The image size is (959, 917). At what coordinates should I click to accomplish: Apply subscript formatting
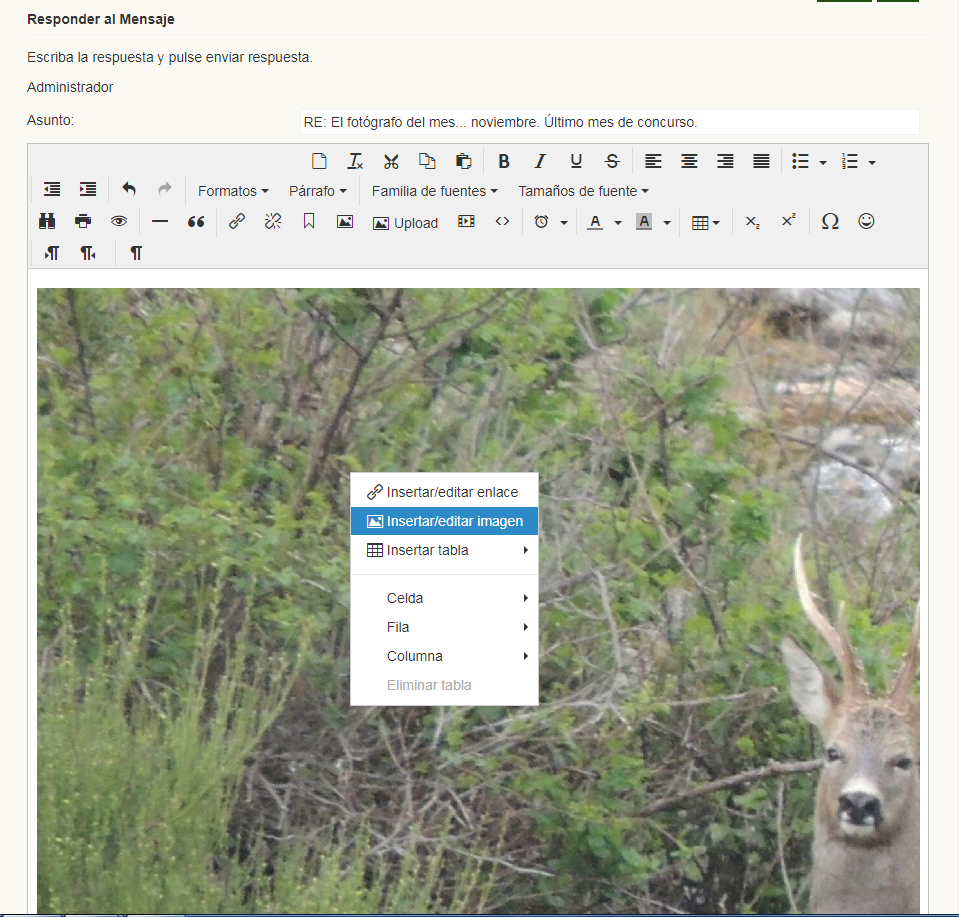pyautogui.click(x=752, y=221)
